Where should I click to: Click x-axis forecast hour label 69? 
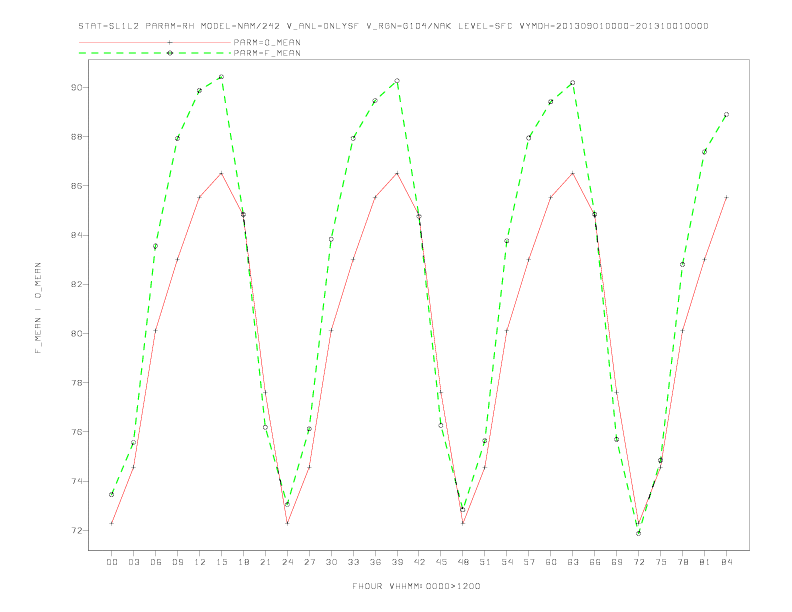(617, 562)
